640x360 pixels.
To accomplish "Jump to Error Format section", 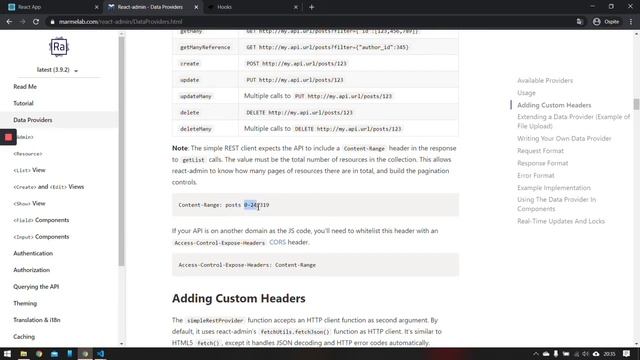I will (536, 175).
